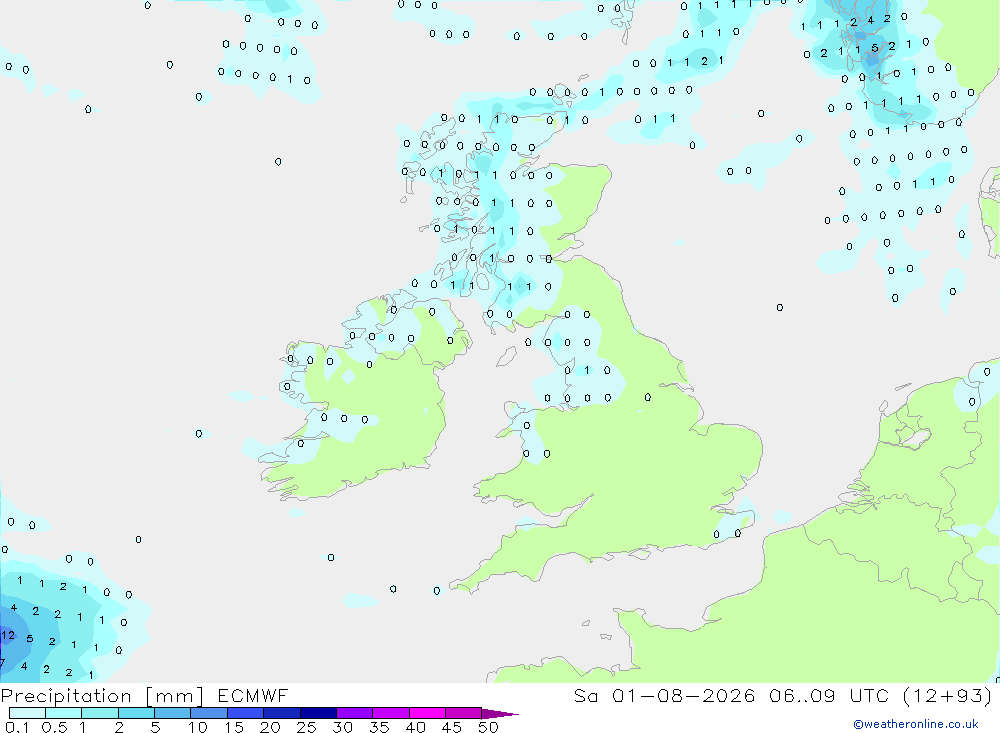Viewport: 1000px width, 733px height.
Task: Select the 30–35 mm purple legend swatch
Action: (355, 713)
